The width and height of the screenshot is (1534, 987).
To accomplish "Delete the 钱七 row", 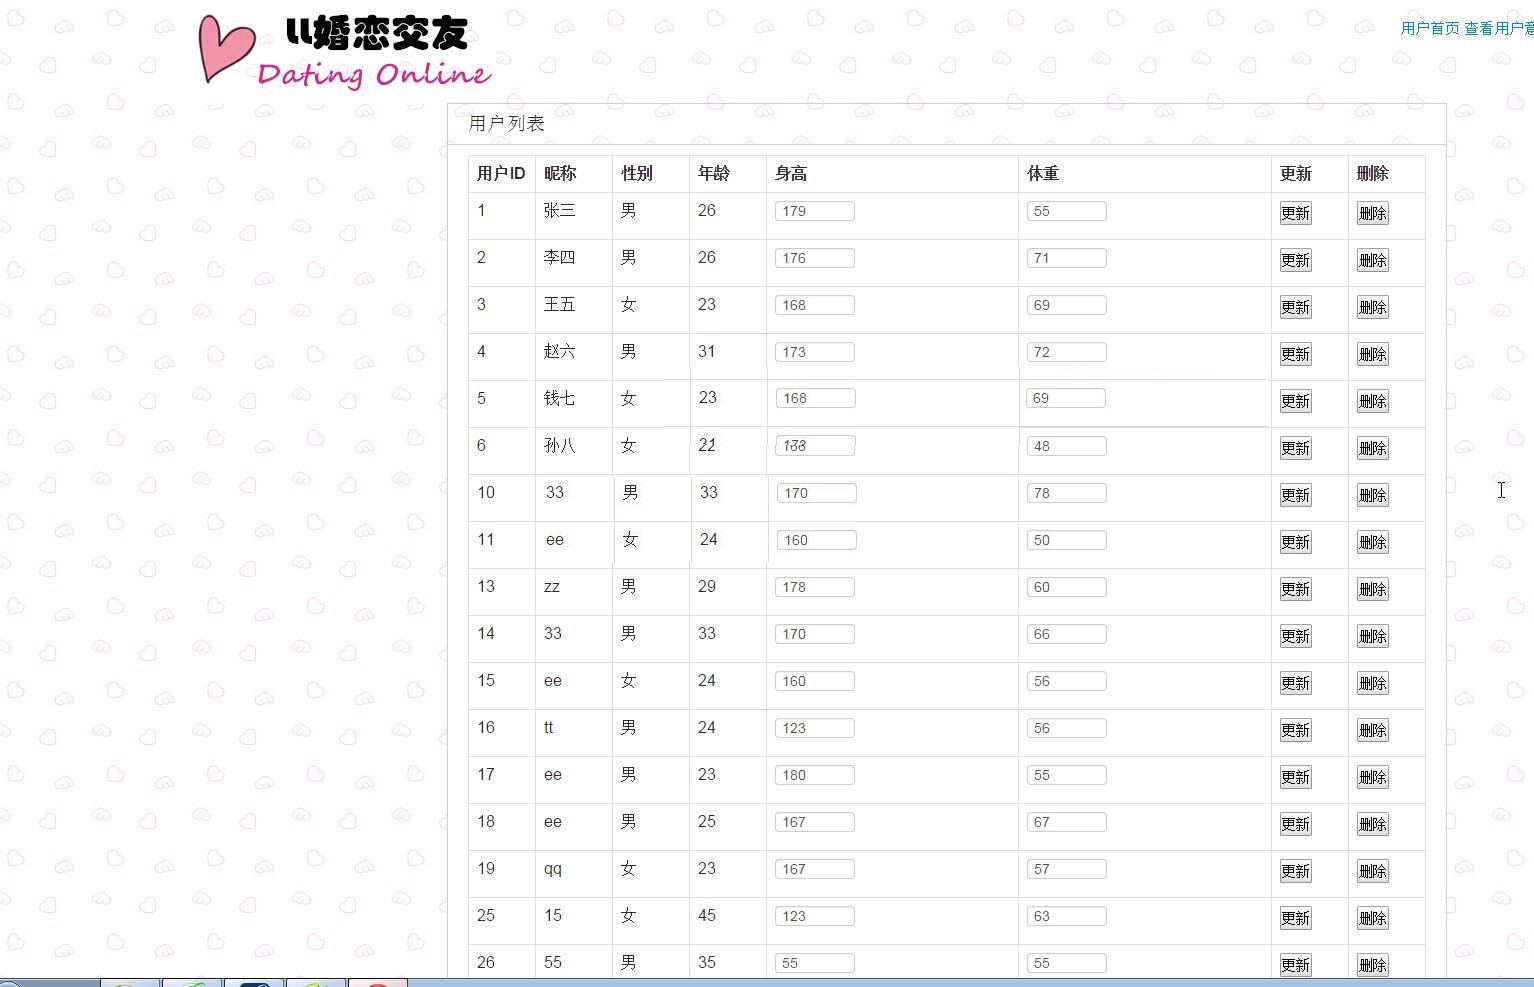I will 1372,401.
